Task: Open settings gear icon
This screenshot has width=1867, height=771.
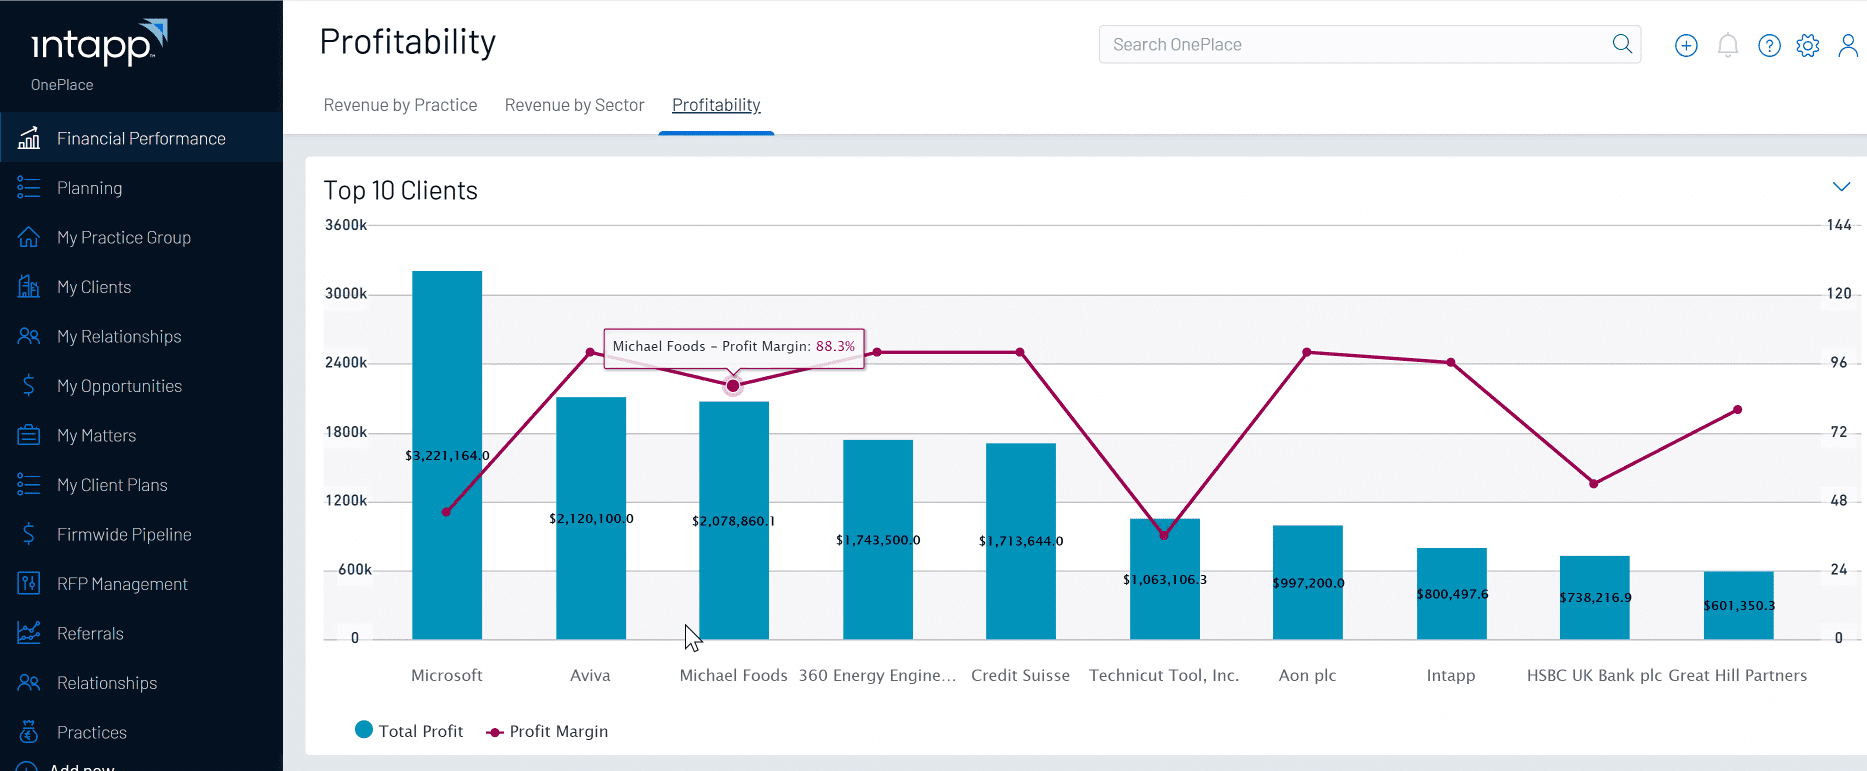Action: pos(1808,45)
